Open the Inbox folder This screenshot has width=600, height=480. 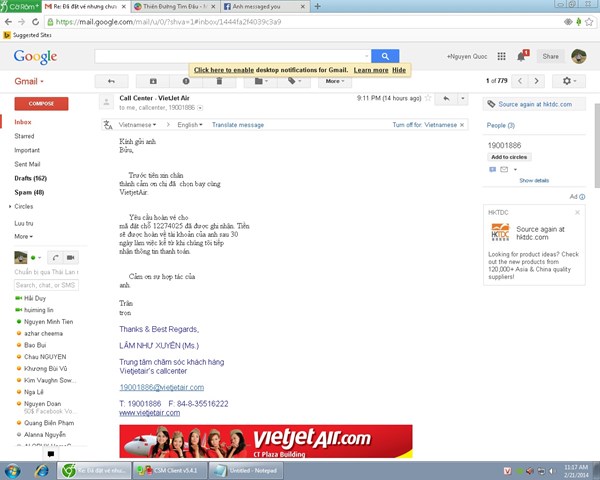click(23, 122)
